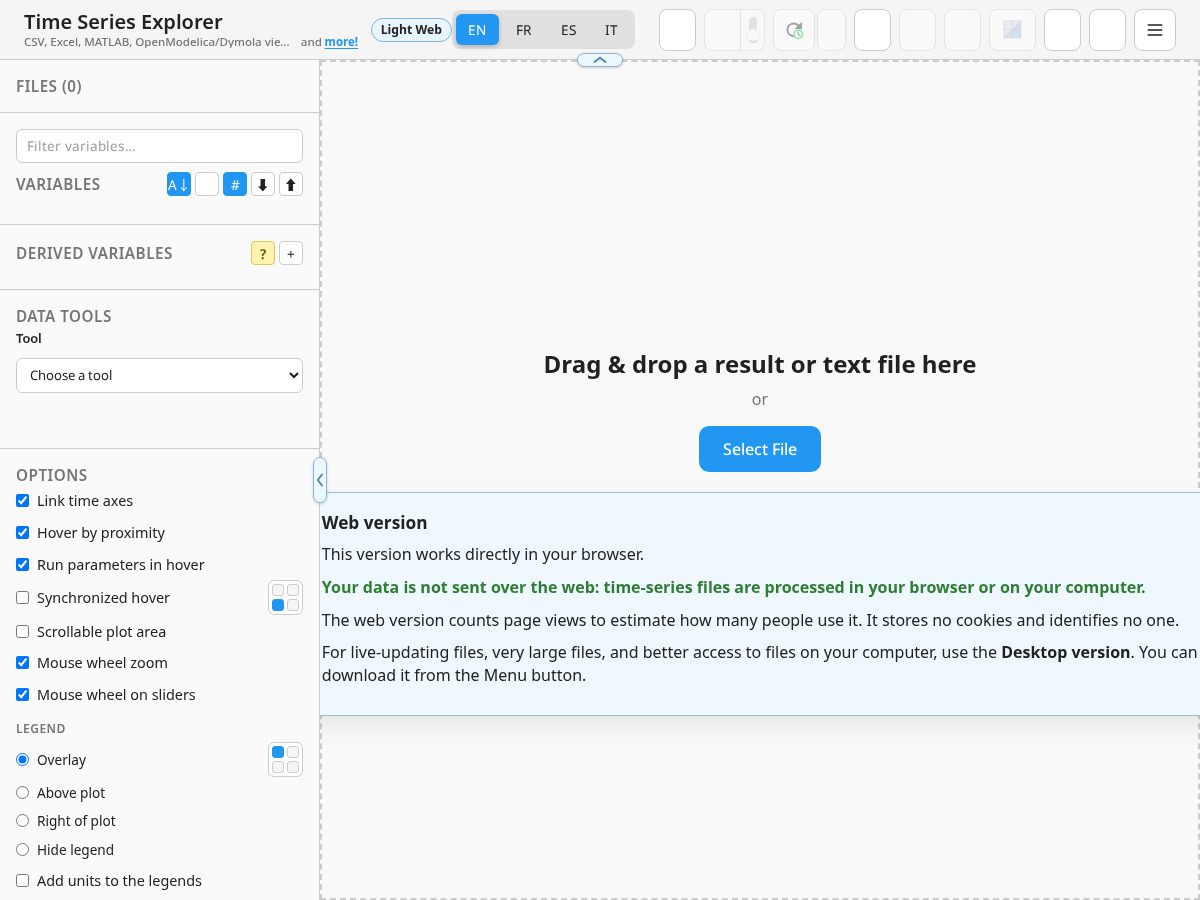Select Right of plot legend option
The height and width of the screenshot is (900, 1200).
click(23, 821)
